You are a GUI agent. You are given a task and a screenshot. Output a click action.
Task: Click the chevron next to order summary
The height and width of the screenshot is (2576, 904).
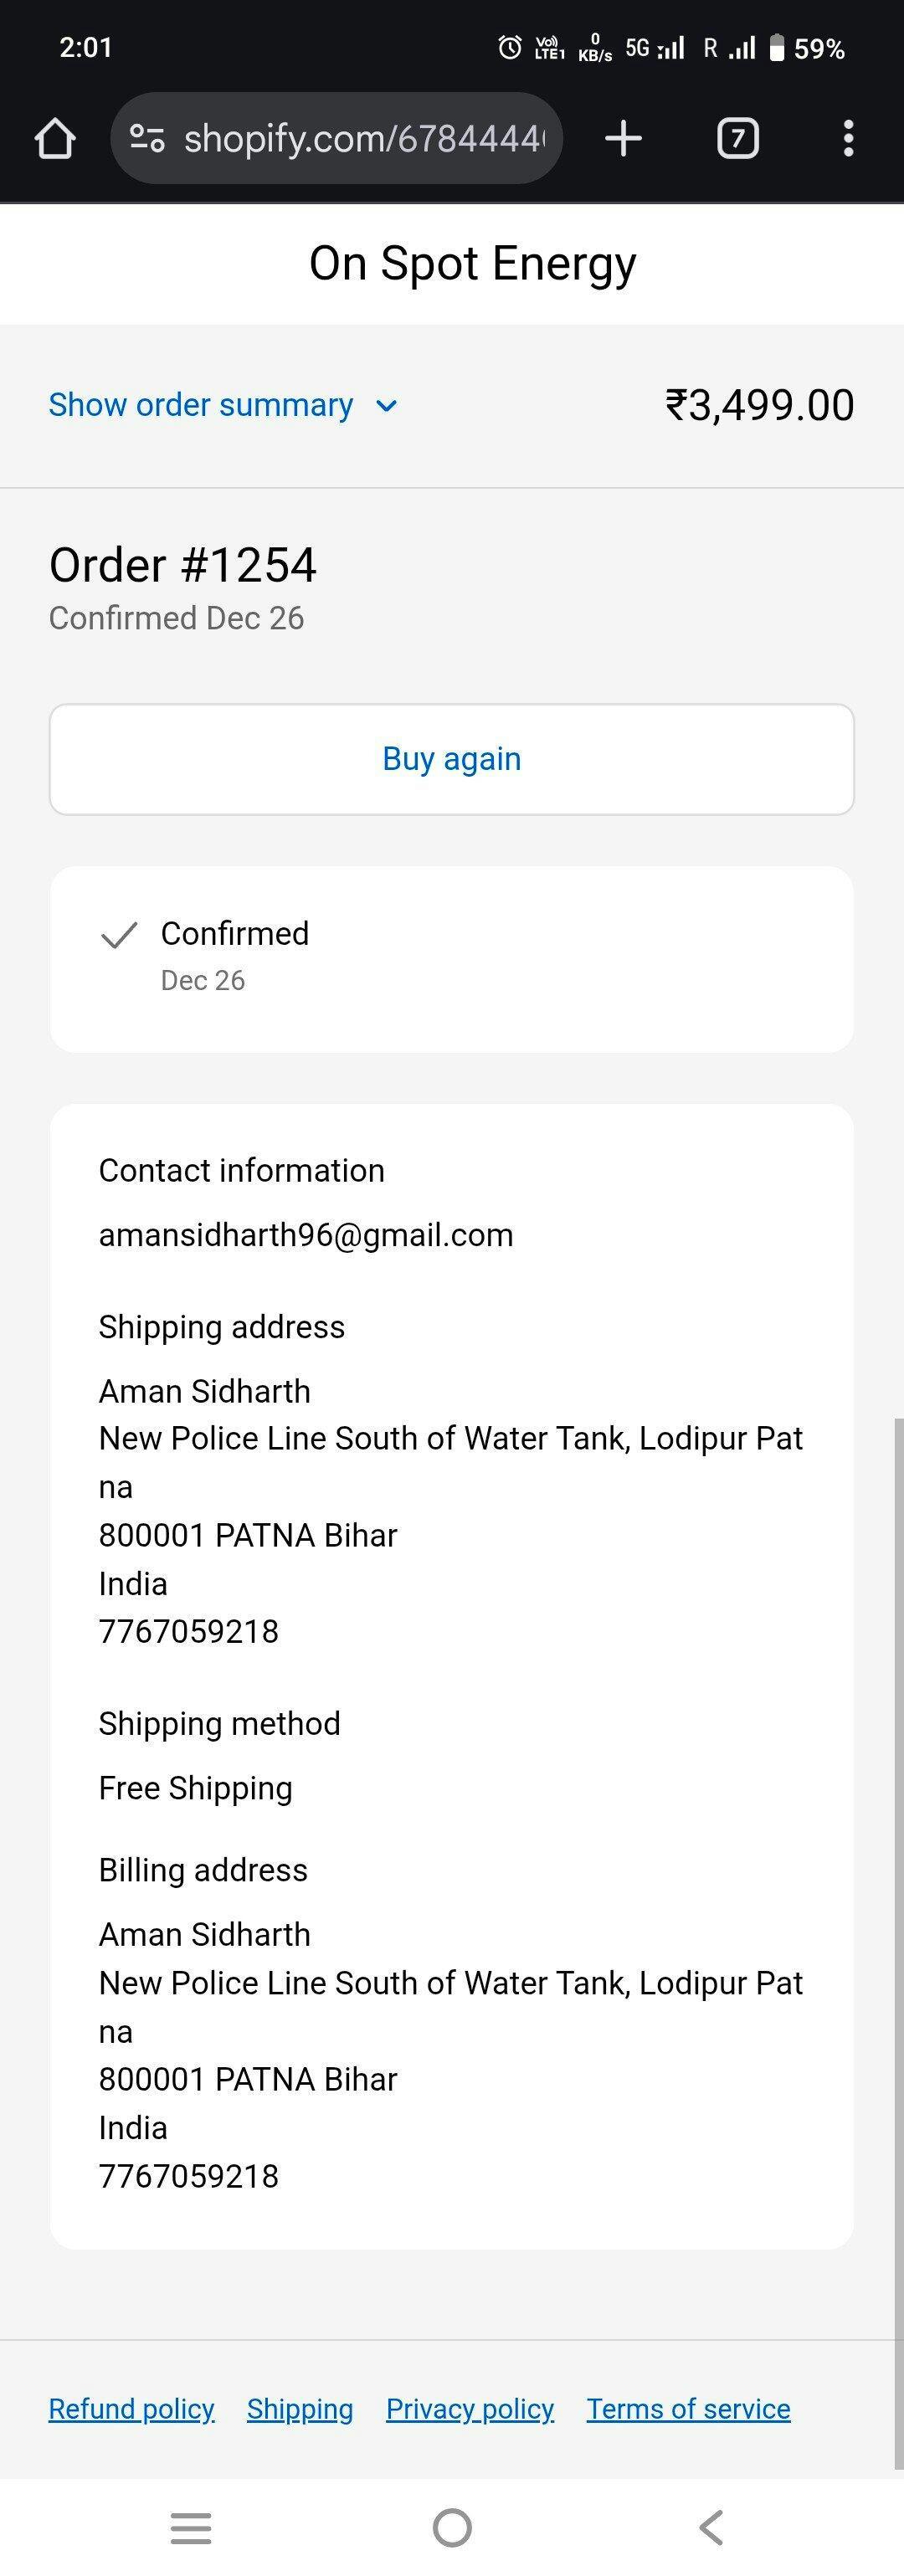tap(386, 406)
